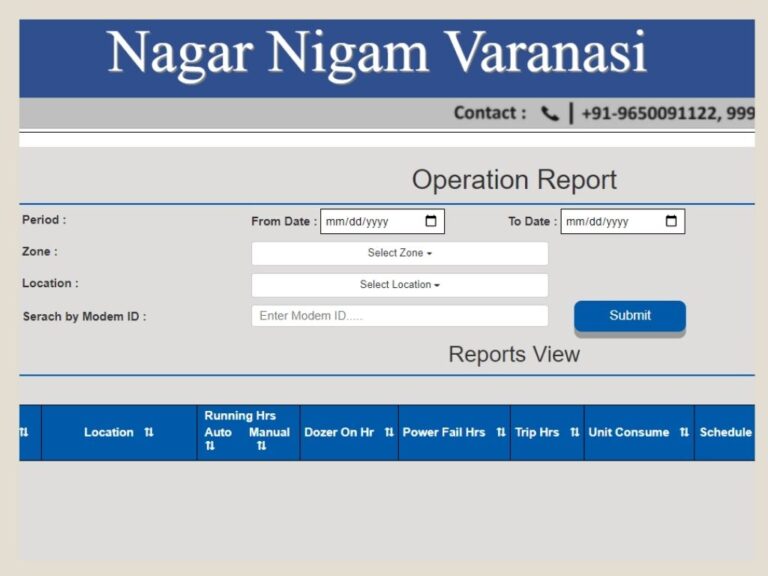Click the phone icon beside Contact
Viewport: 768px width, 576px height.
(x=549, y=114)
